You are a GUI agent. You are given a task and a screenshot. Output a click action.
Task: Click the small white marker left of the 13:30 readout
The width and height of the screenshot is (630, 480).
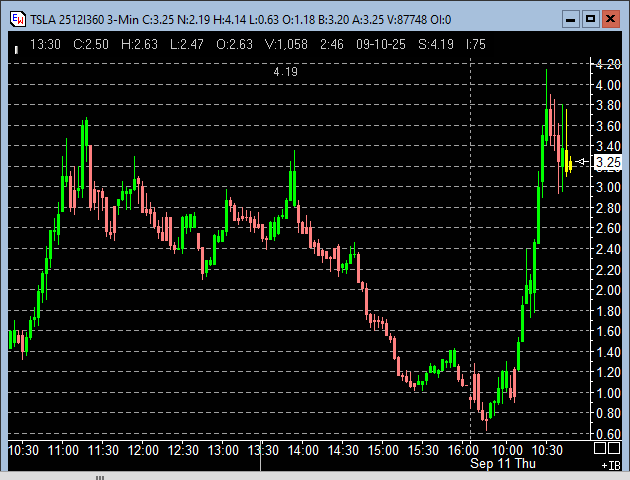tap(16, 50)
